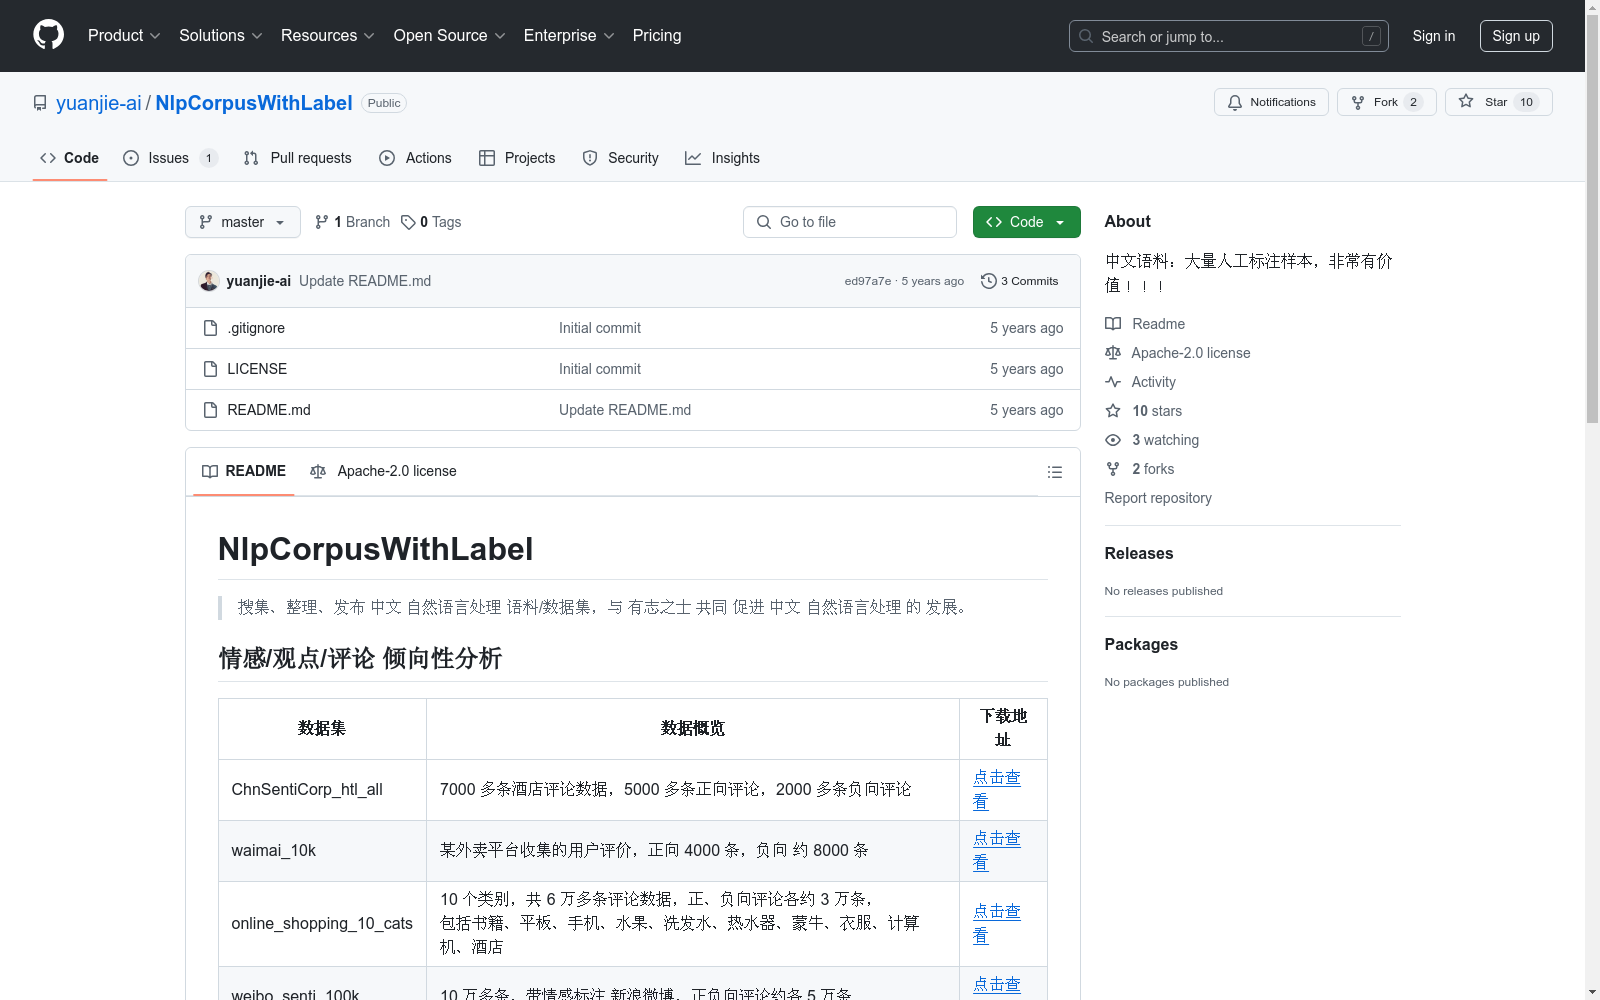View the 0 Tags list
Screen dimensions: 1600x1000
(x=431, y=222)
